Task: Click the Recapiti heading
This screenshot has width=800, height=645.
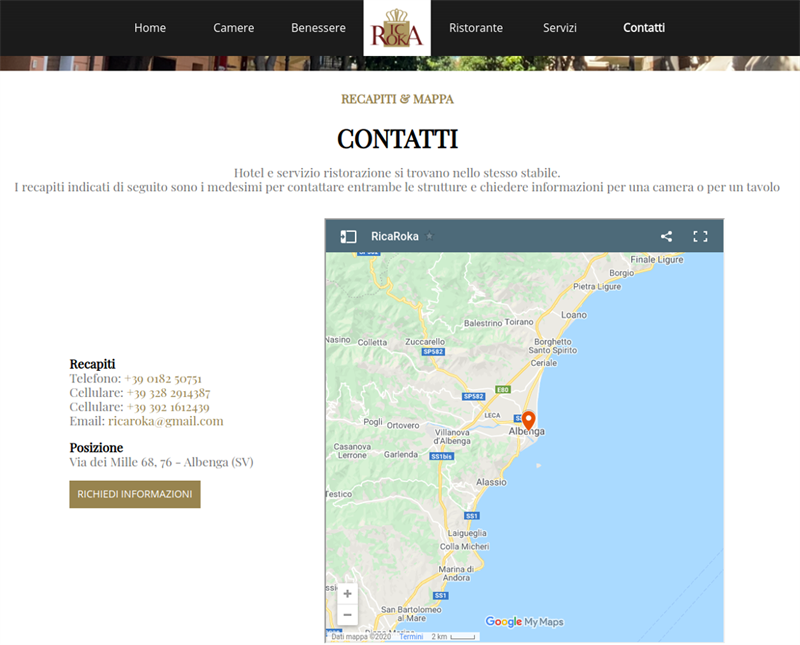Action: 92,364
